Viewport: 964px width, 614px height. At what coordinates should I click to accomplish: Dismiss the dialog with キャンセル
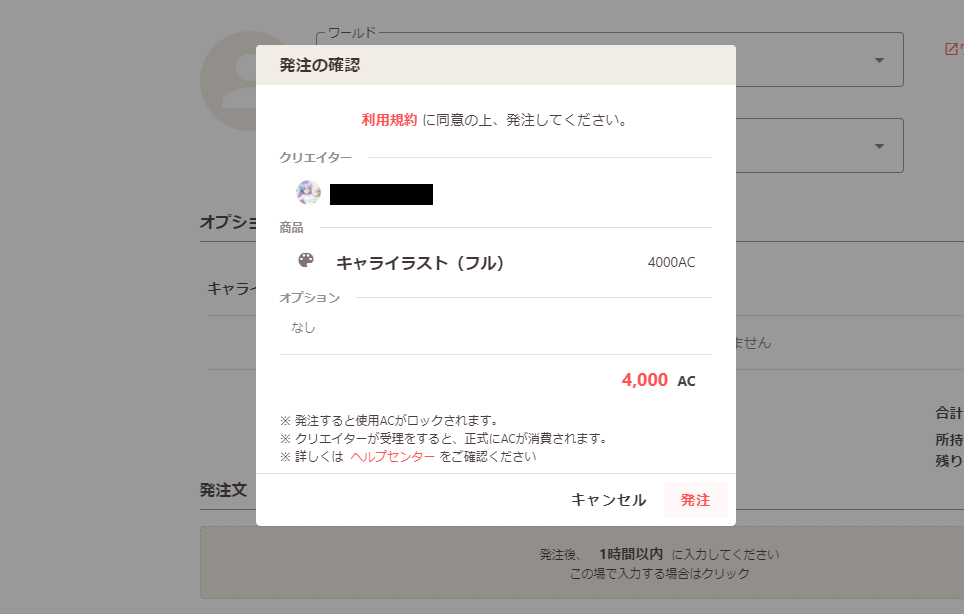click(x=609, y=500)
